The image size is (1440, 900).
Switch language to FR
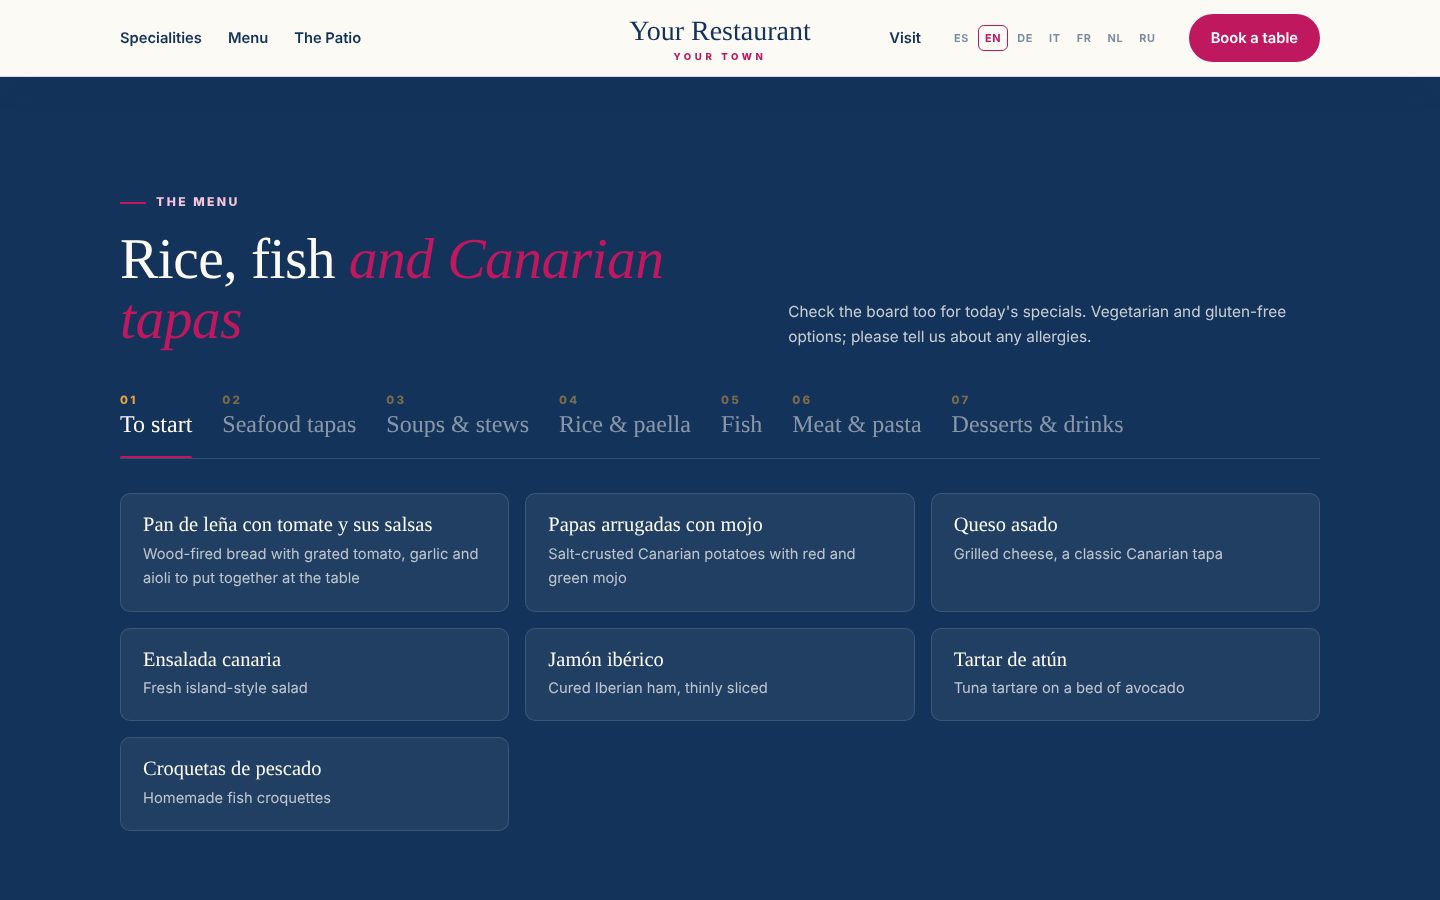tap(1084, 38)
